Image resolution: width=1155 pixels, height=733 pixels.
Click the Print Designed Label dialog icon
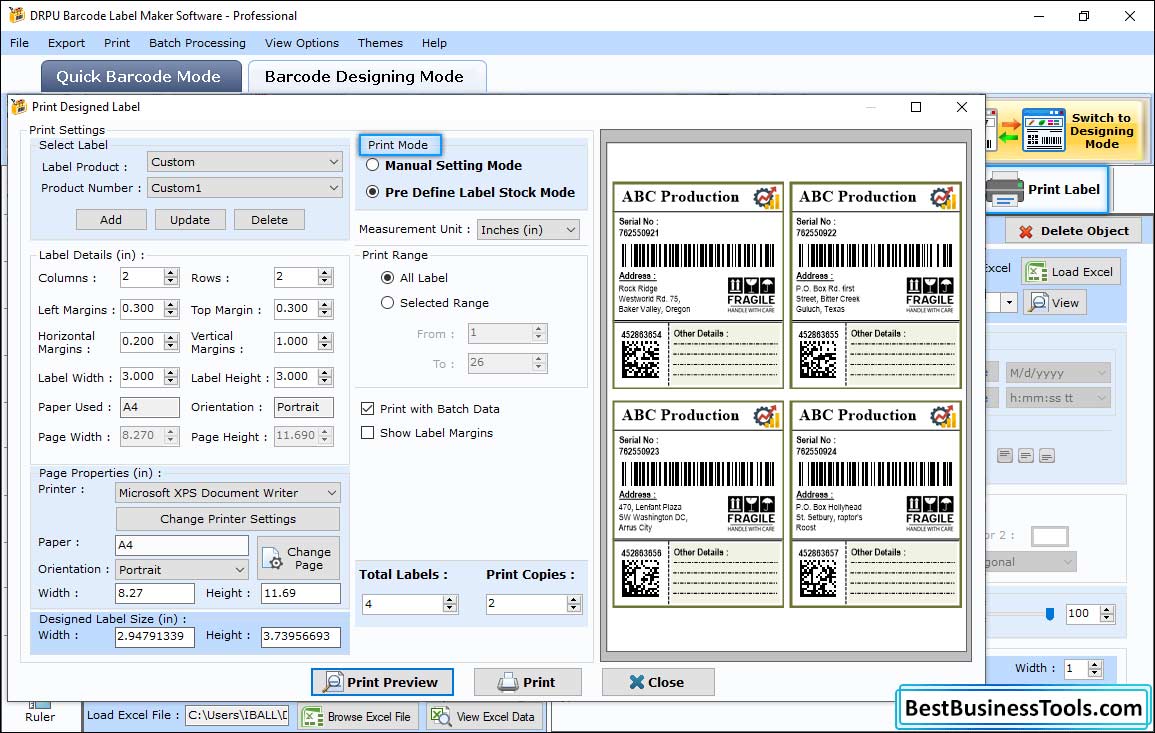point(19,107)
